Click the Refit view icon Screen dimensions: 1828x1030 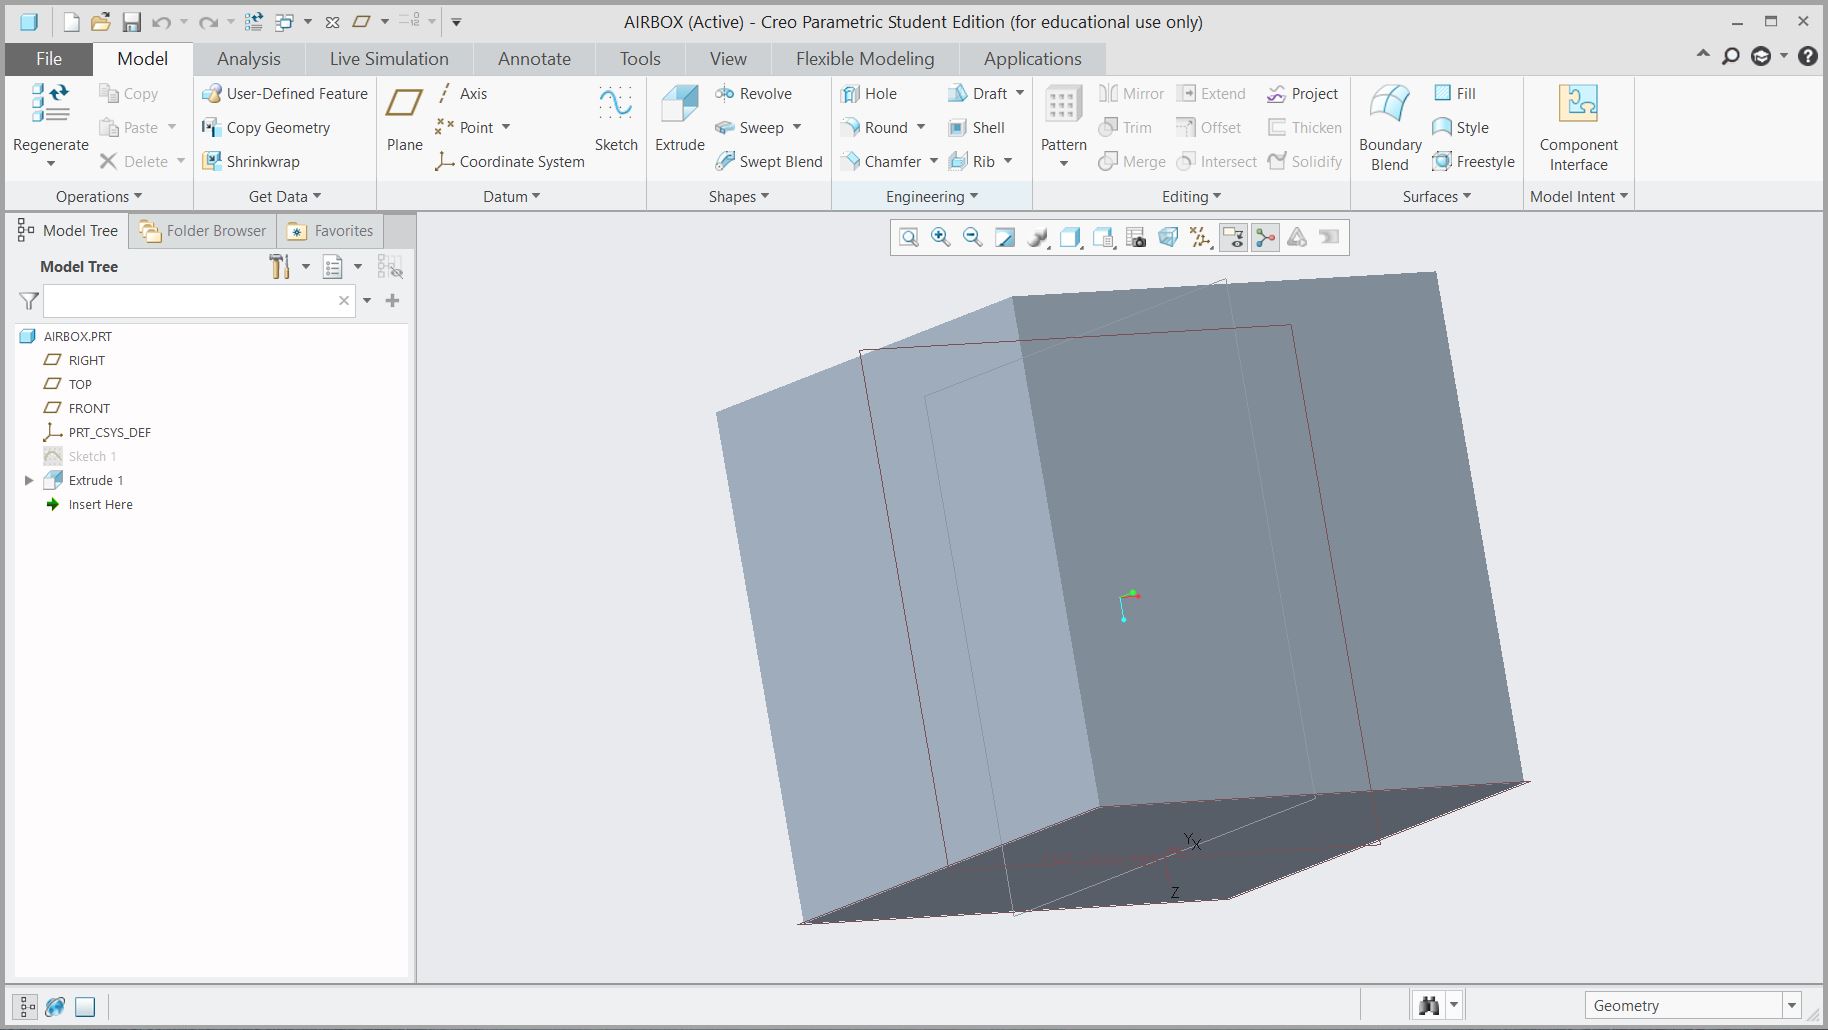click(x=908, y=237)
